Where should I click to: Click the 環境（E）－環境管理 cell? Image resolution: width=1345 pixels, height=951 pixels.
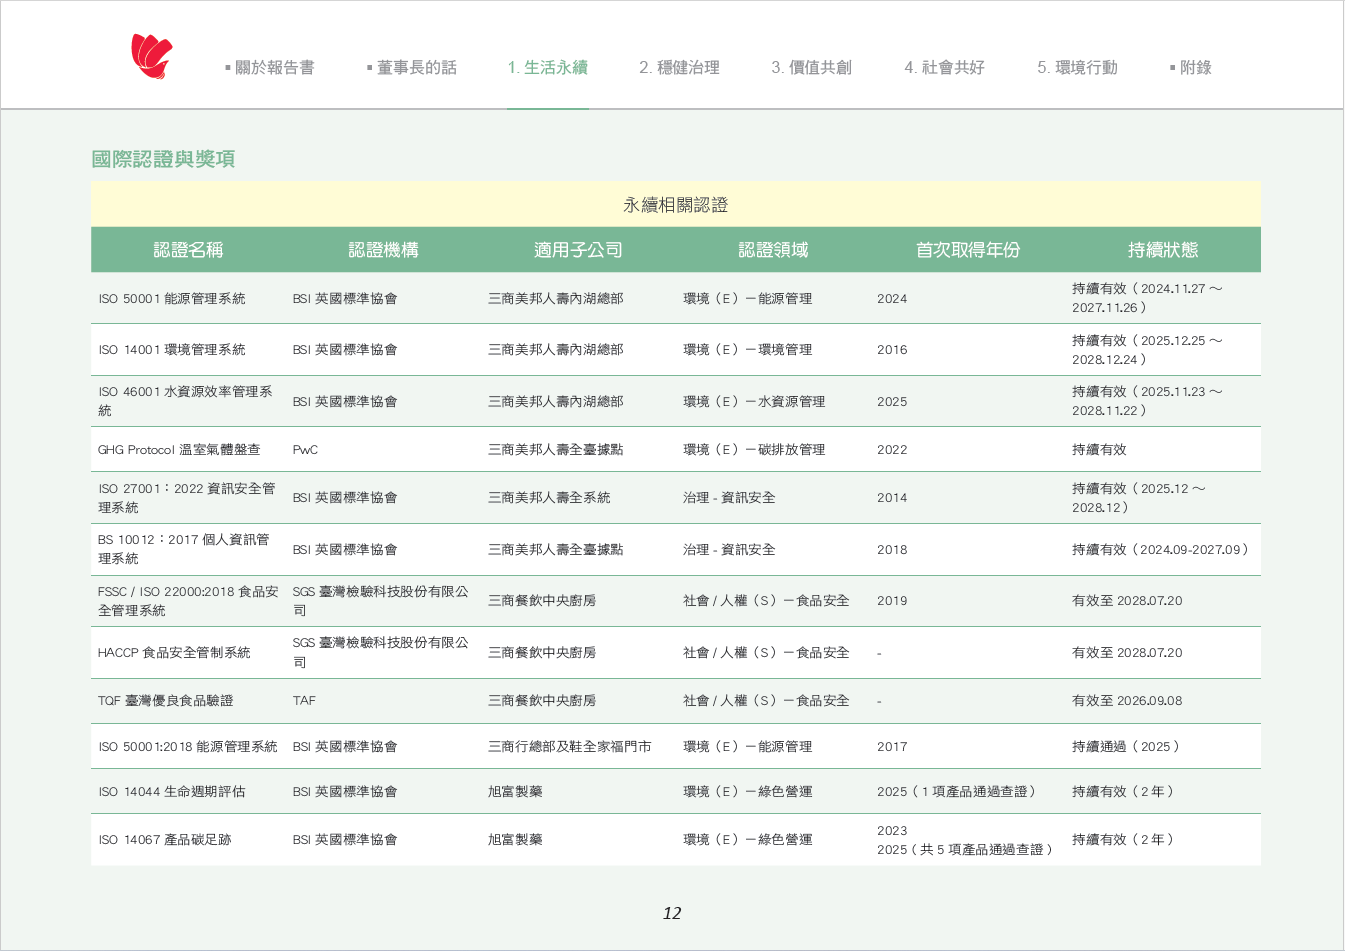(747, 350)
